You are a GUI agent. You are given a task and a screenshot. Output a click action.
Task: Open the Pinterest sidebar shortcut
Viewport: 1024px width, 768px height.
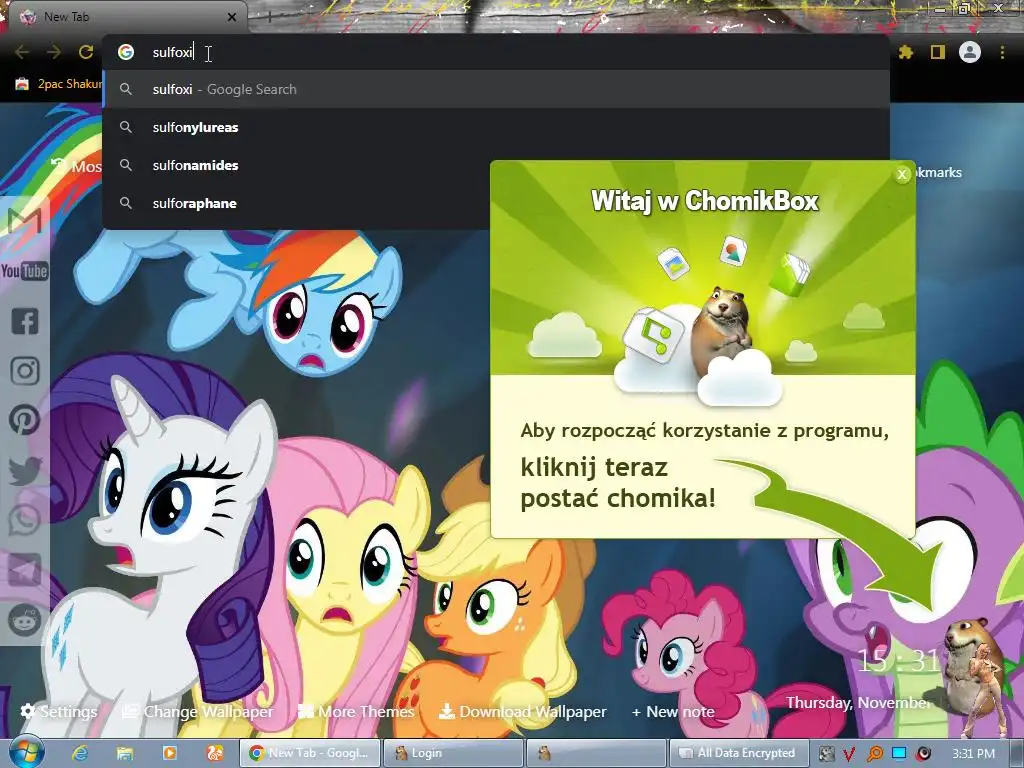pyautogui.click(x=25, y=420)
